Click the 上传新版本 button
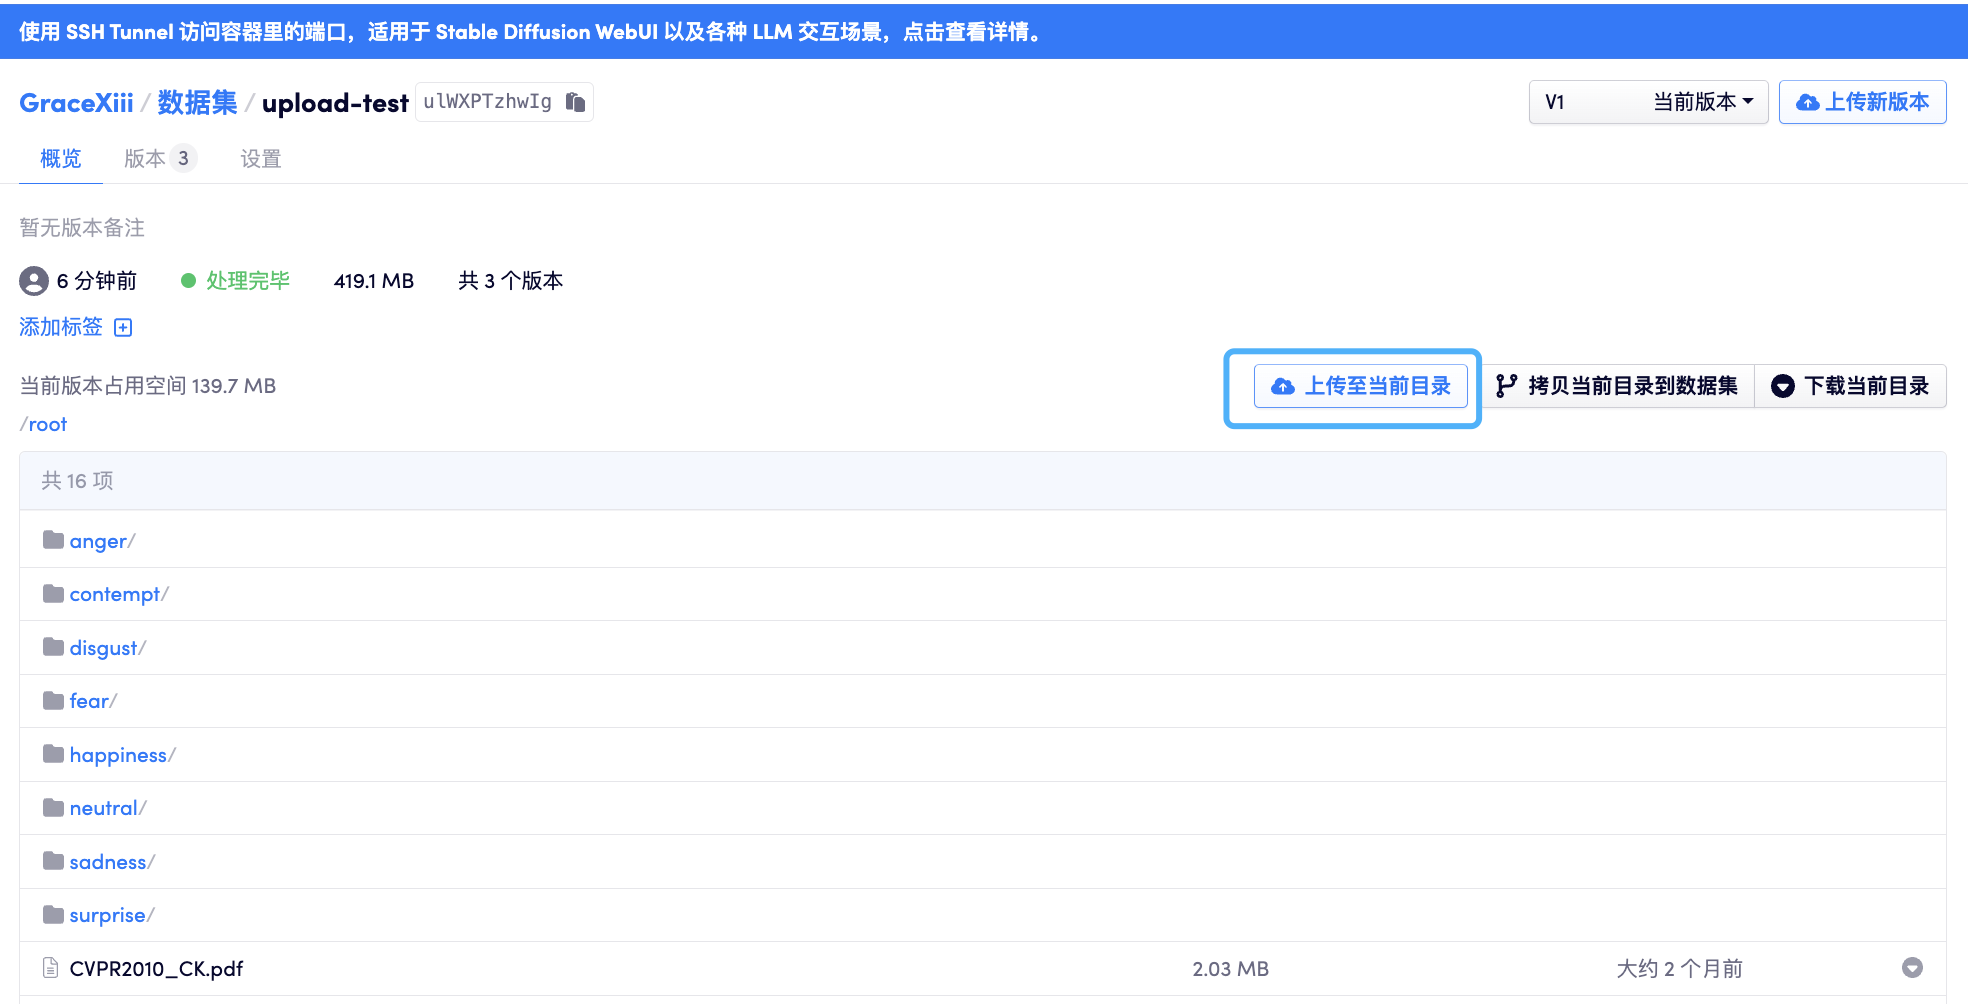This screenshot has width=1968, height=1004. coord(1861,102)
